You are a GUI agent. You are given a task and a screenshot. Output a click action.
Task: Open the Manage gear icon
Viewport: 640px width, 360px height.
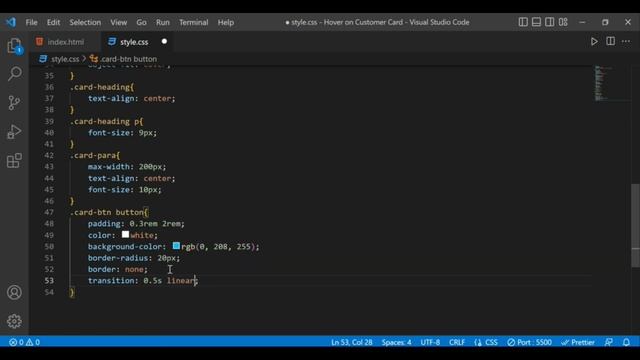click(14, 321)
